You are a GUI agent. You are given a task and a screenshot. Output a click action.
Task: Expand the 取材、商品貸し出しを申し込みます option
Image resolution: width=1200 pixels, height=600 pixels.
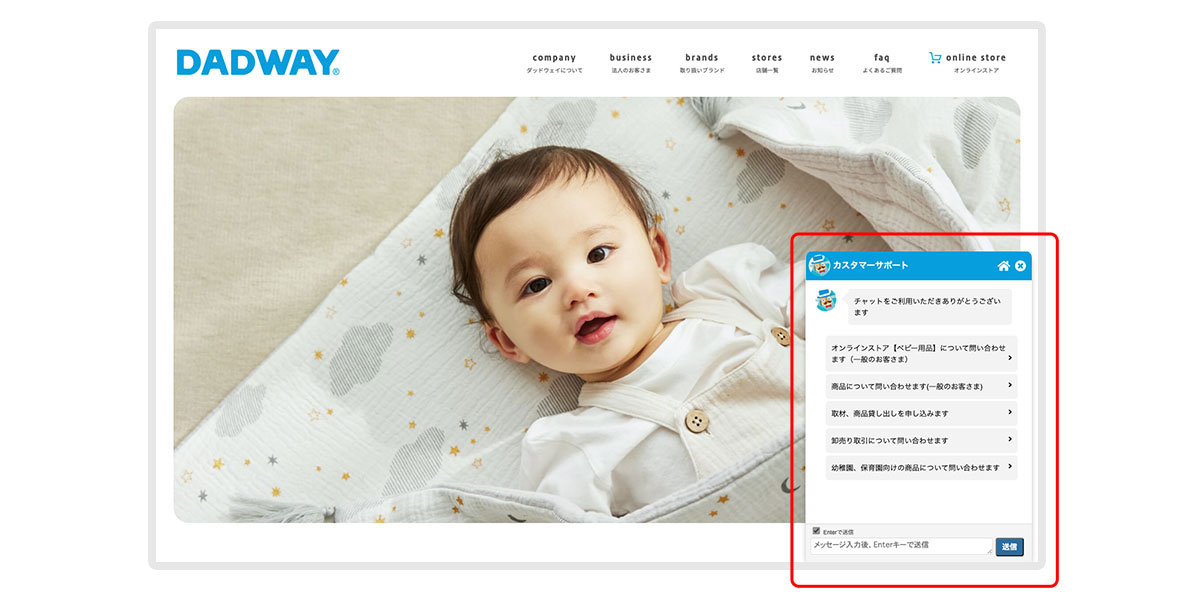point(921,413)
